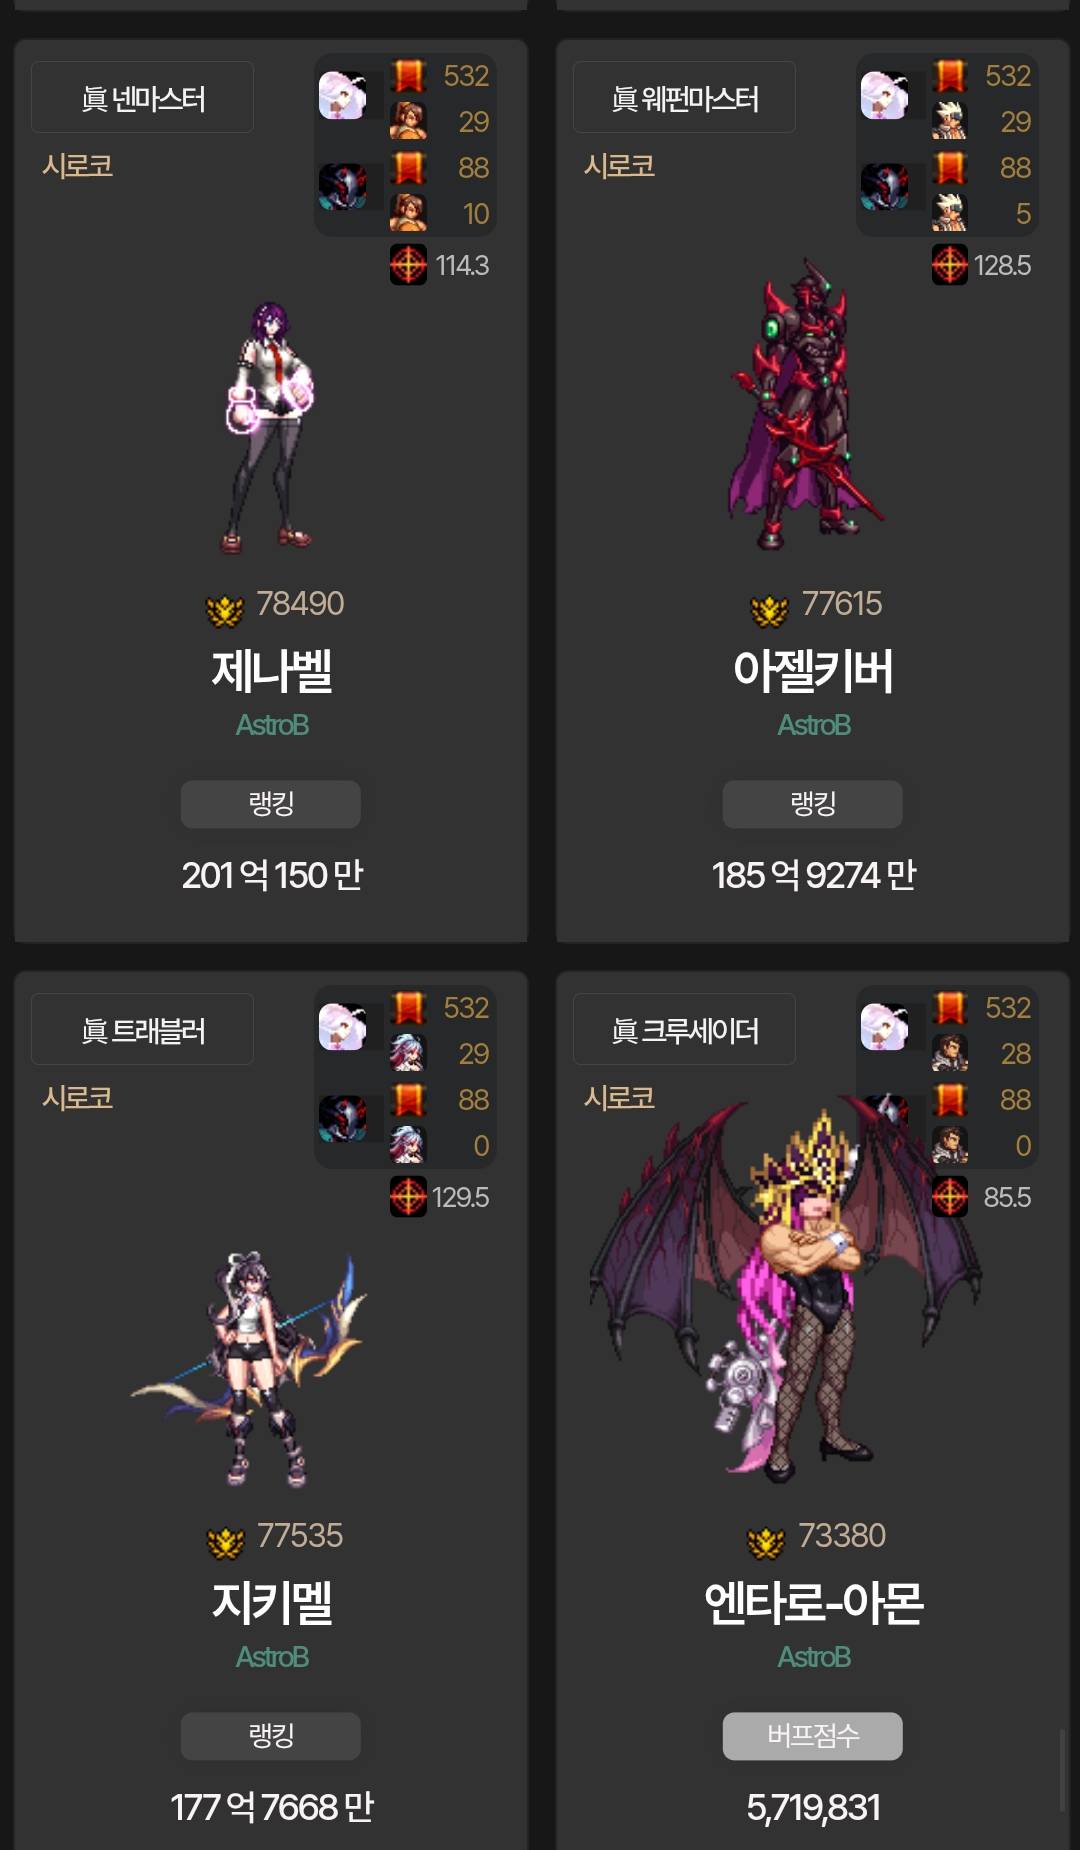Click the 랭킹 button under 지키멜
This screenshot has height=1850, width=1080.
click(271, 1736)
